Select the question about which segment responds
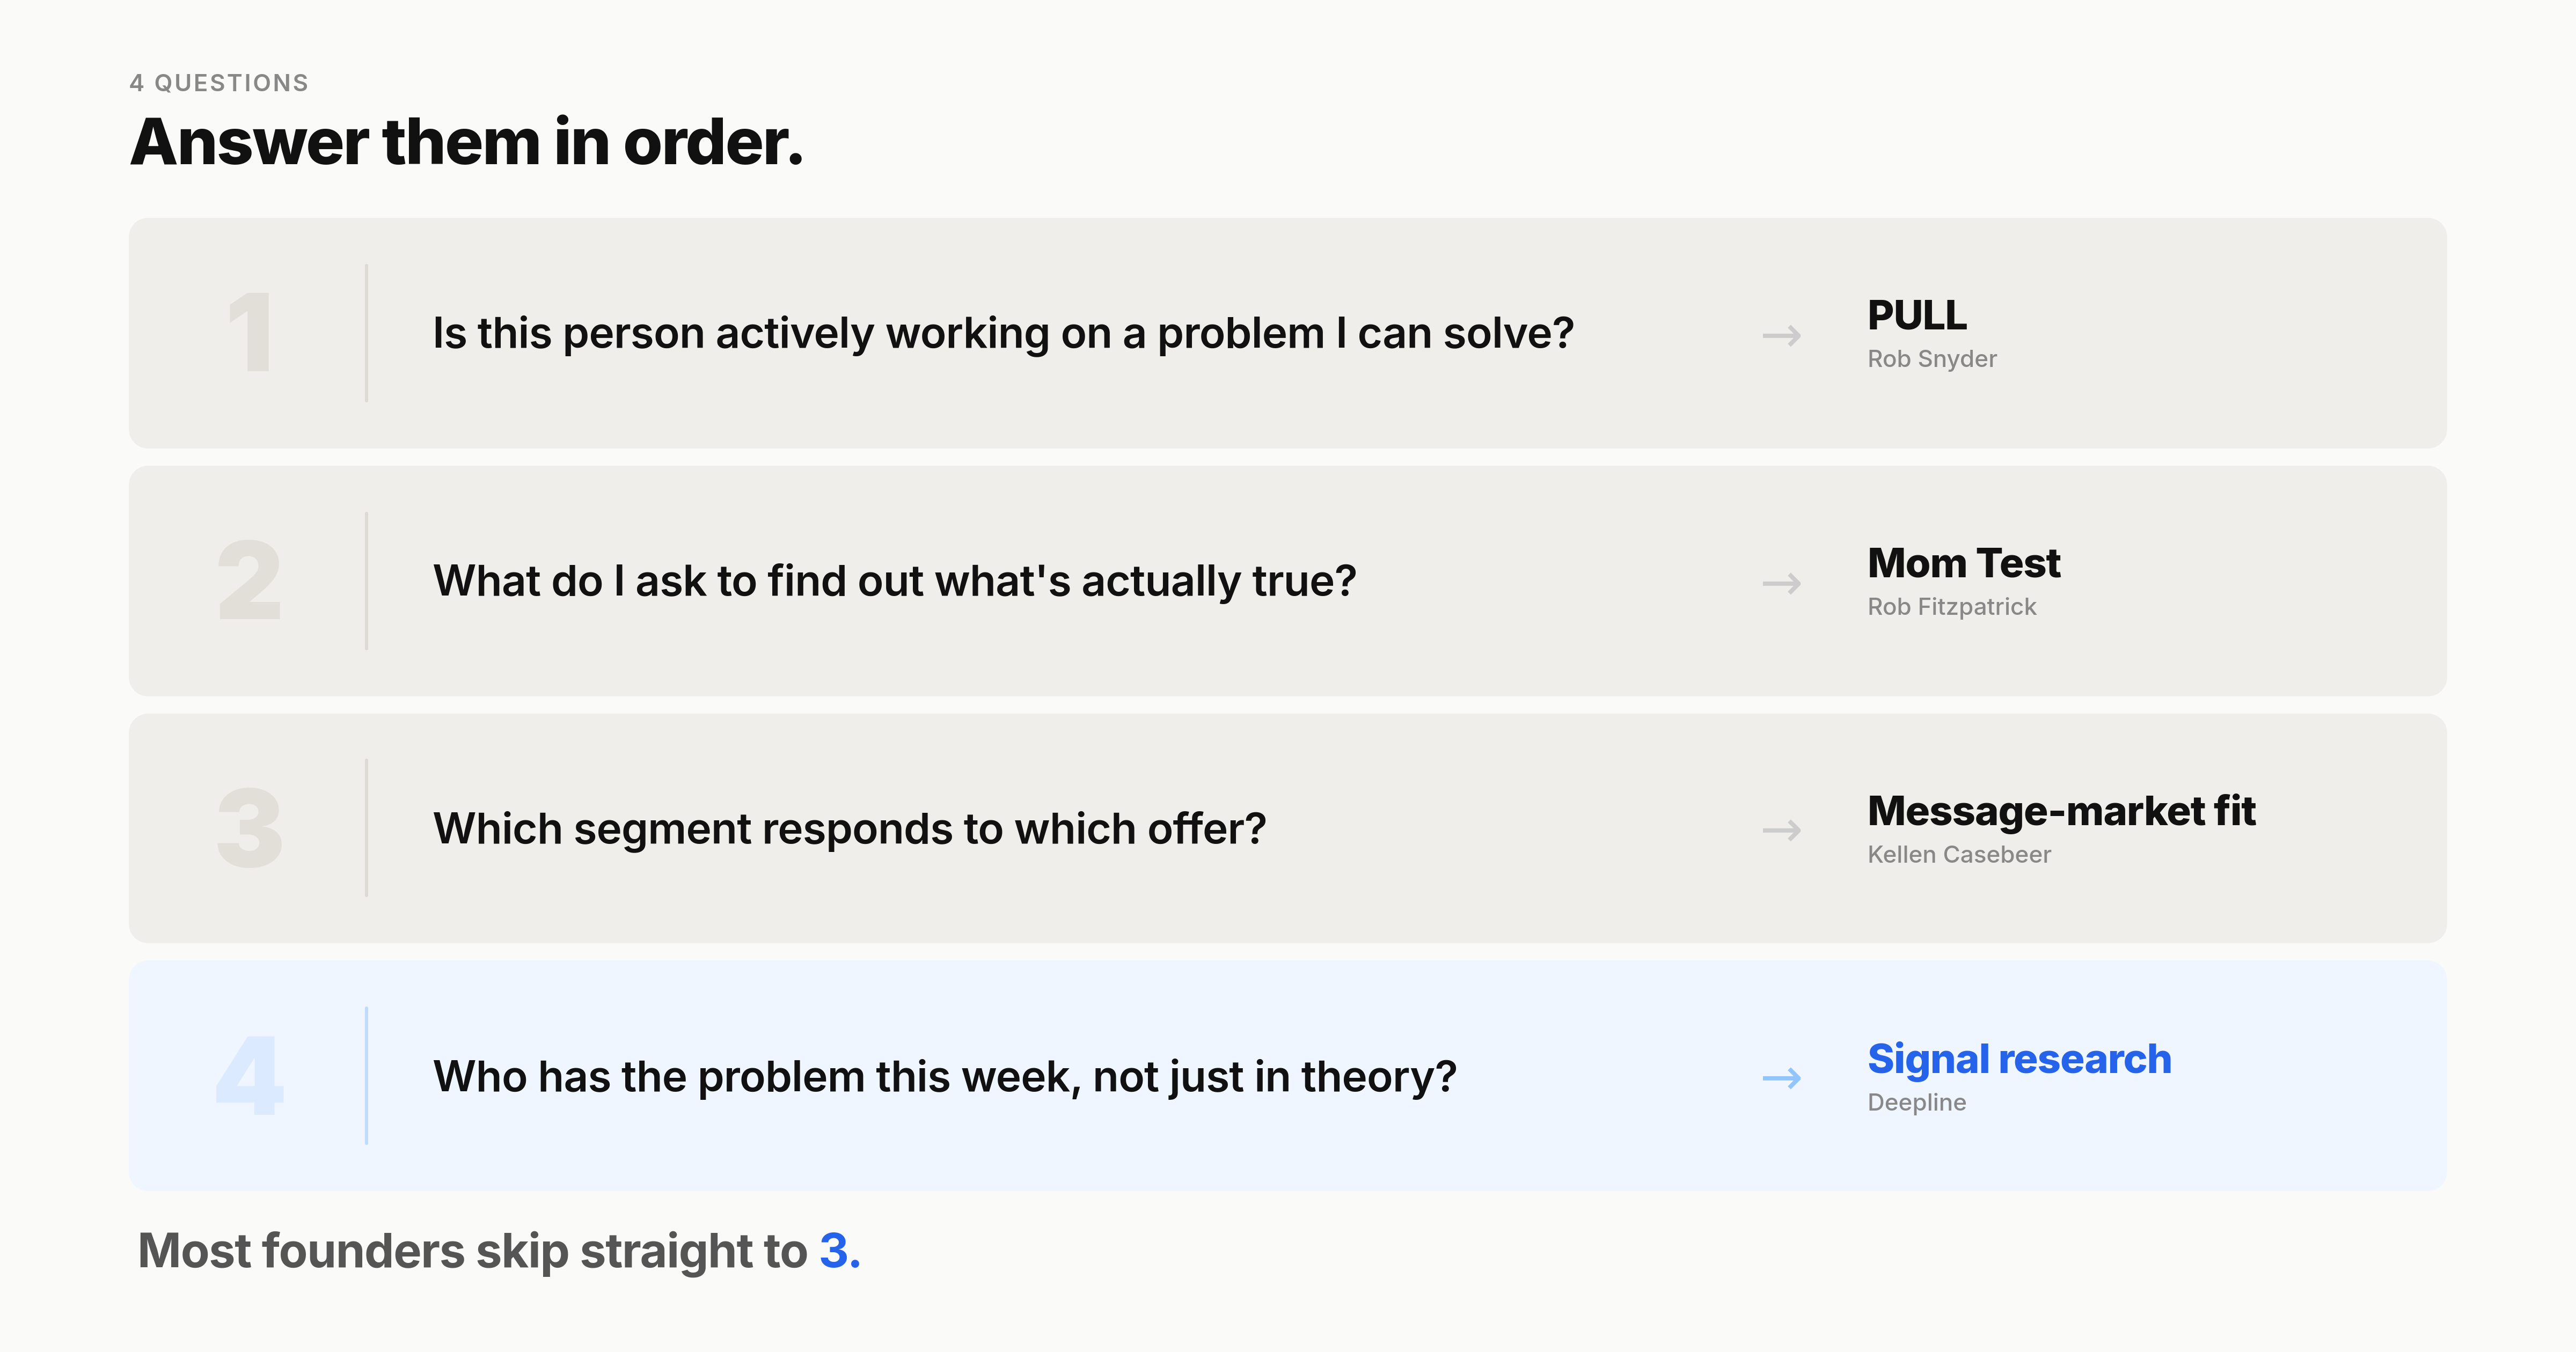This screenshot has height=1352, width=2576. click(x=850, y=829)
